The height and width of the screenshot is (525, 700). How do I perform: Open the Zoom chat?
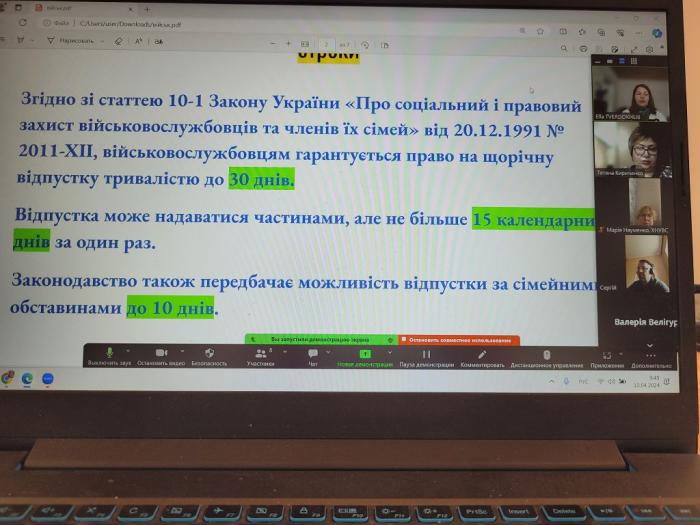[313, 353]
